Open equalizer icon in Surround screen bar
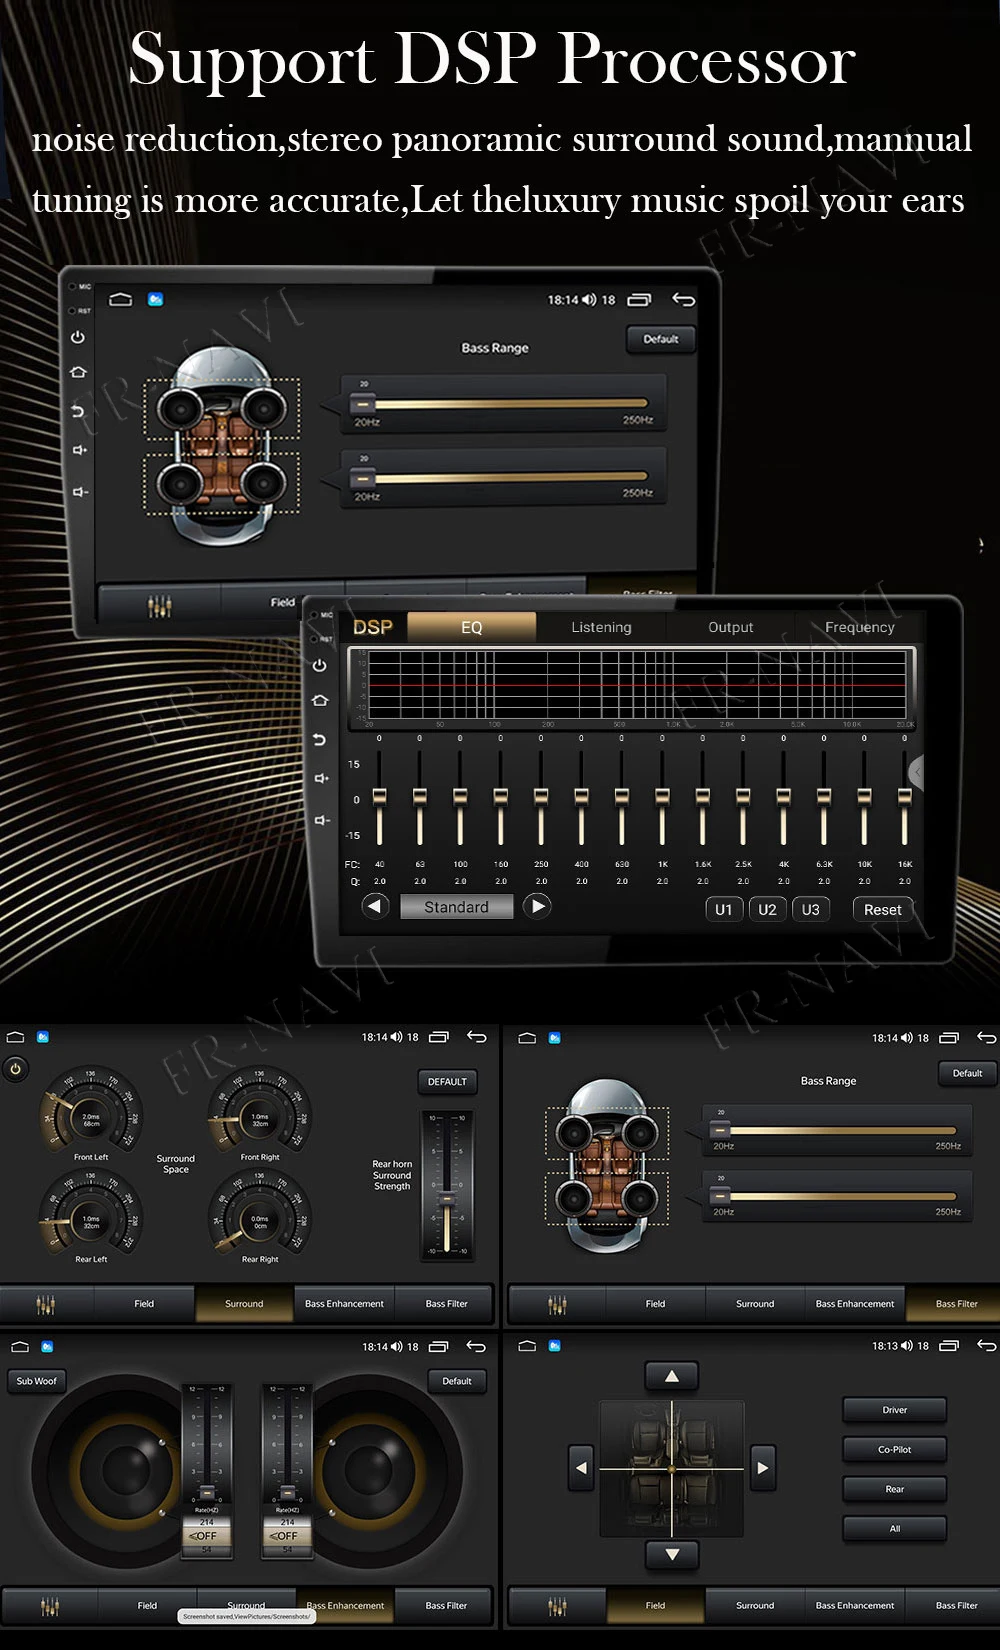Screen dimensions: 1000x1650 46,1304
